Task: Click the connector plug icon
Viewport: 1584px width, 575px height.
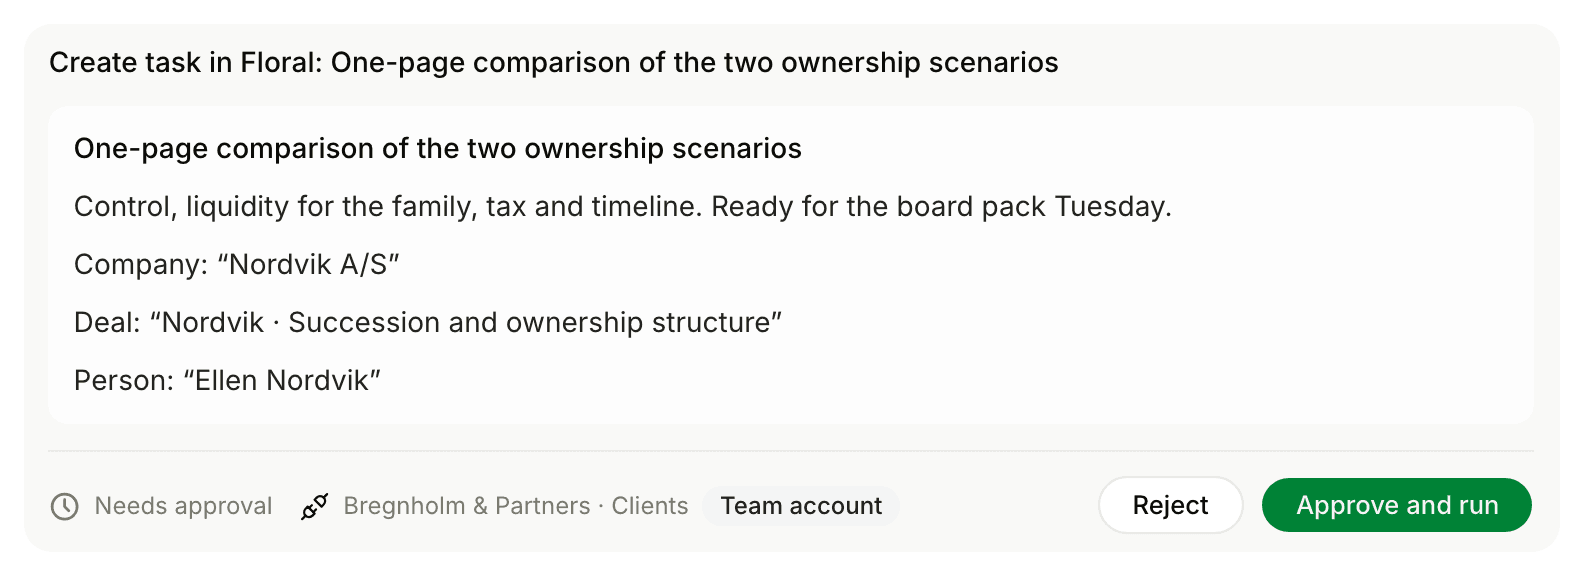Action: [314, 506]
